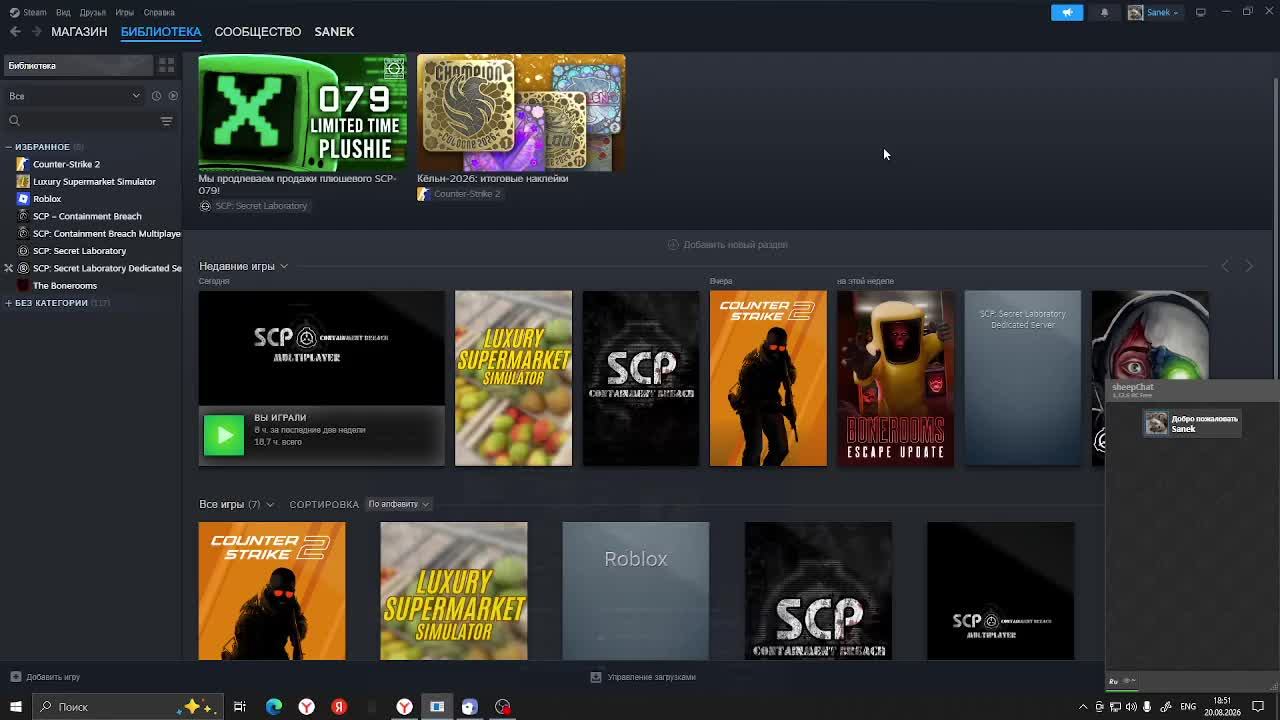Sort sidebar by recent activity clock icon

(156, 96)
